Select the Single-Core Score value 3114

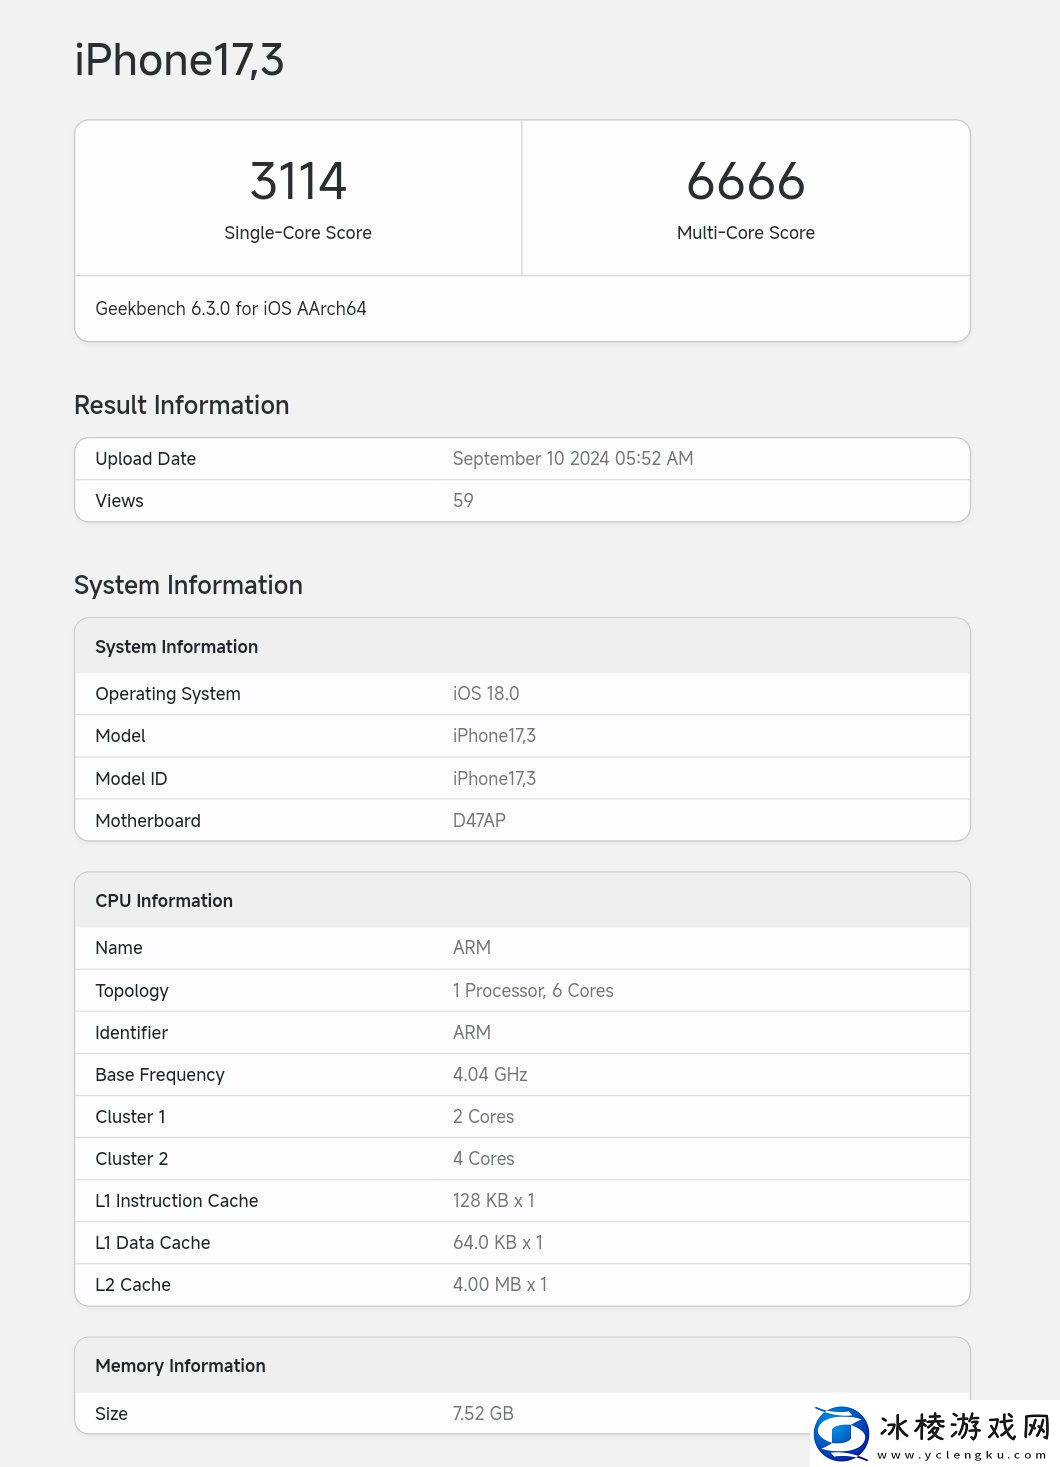pos(298,181)
